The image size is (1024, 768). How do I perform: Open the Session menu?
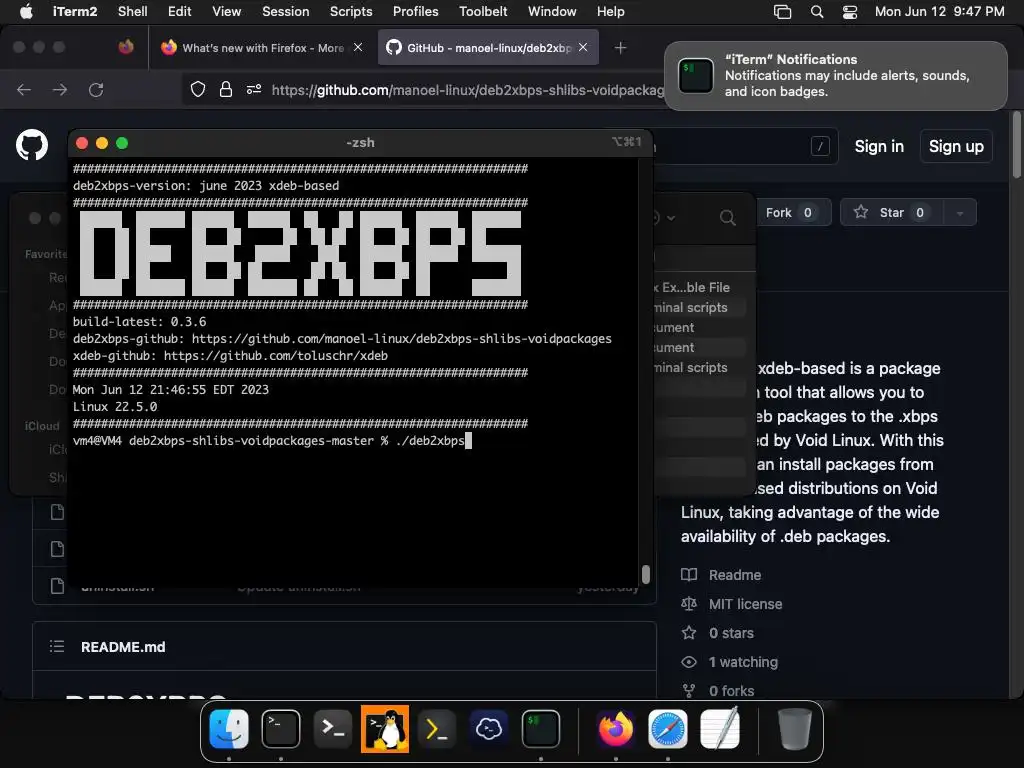coord(285,11)
